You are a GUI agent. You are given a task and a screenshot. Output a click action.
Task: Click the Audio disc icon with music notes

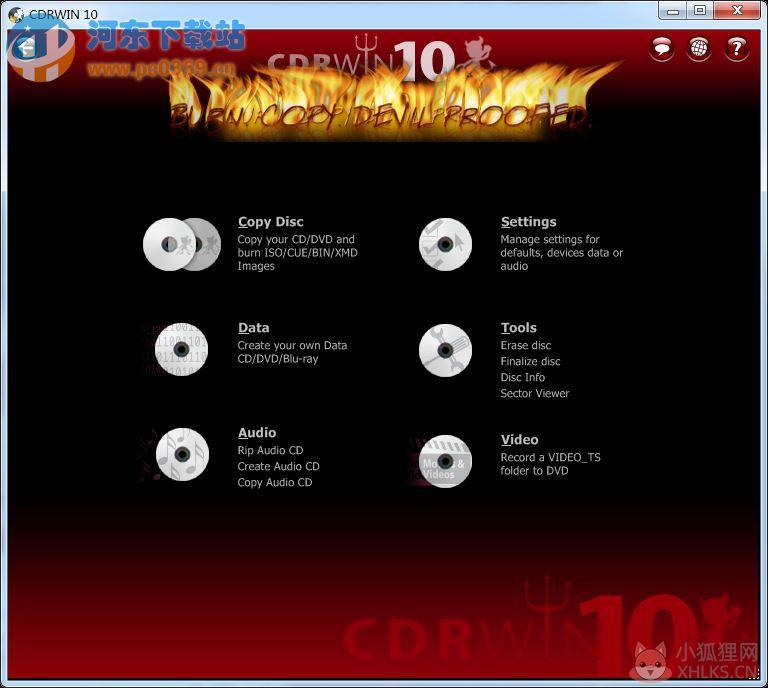point(182,454)
